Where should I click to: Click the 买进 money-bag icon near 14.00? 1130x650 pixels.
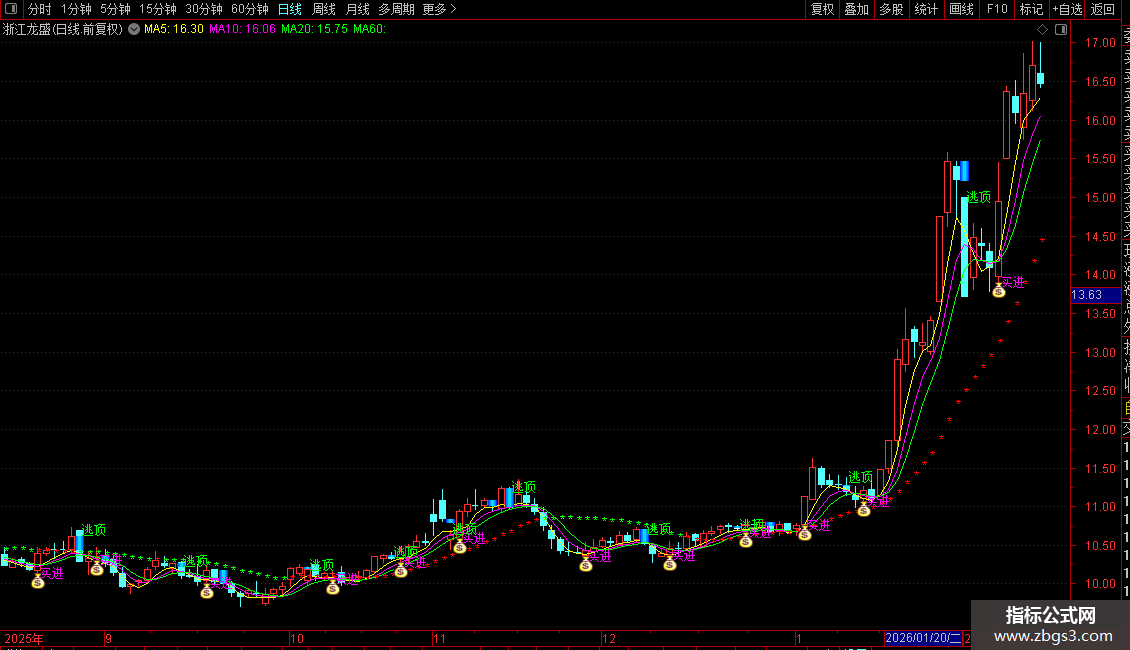pos(999,290)
